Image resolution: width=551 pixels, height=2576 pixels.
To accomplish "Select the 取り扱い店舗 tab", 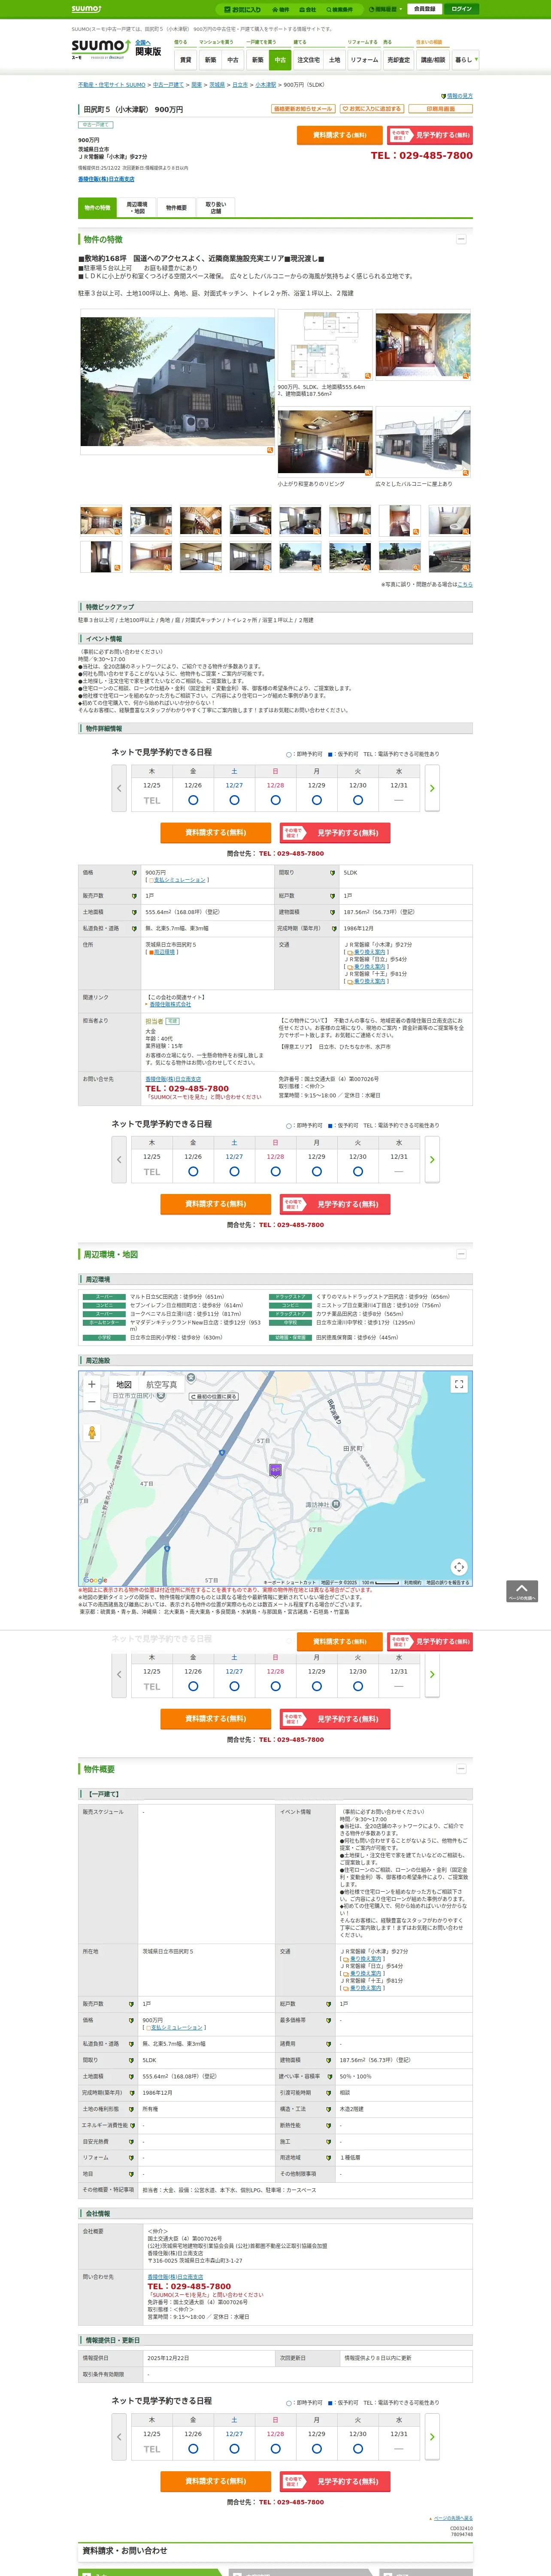I will [215, 208].
